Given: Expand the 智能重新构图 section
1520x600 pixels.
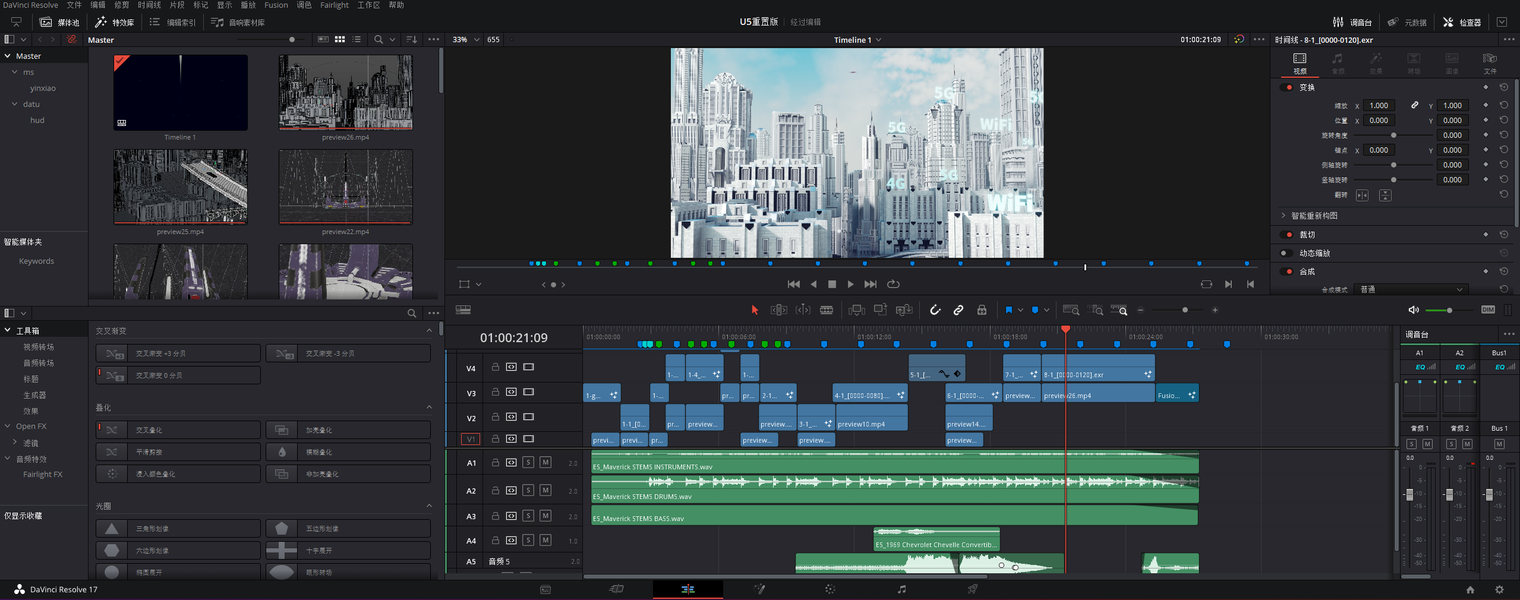Looking at the screenshot, I should click(x=1284, y=215).
